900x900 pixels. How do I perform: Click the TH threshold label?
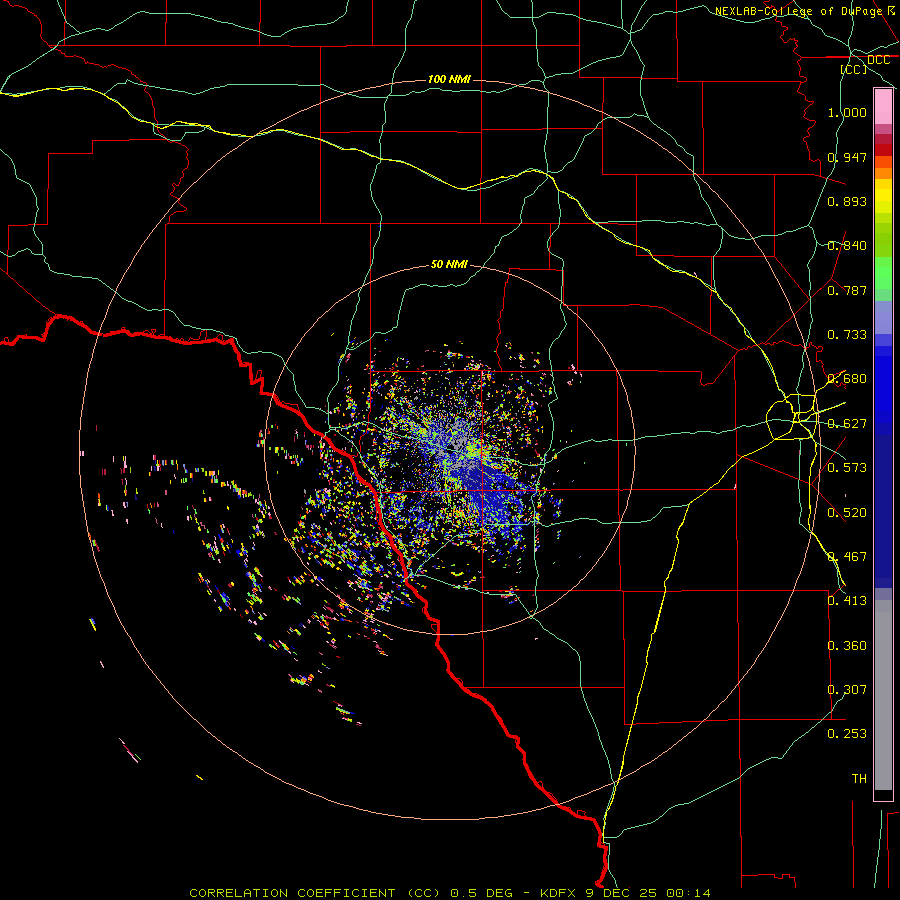pyautogui.click(x=859, y=779)
